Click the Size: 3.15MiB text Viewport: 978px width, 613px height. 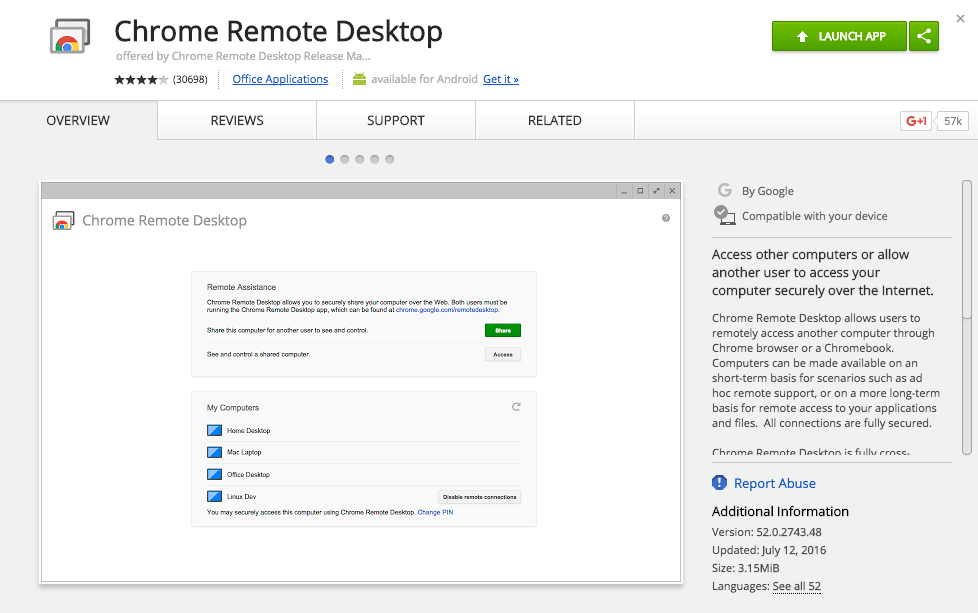tap(745, 568)
